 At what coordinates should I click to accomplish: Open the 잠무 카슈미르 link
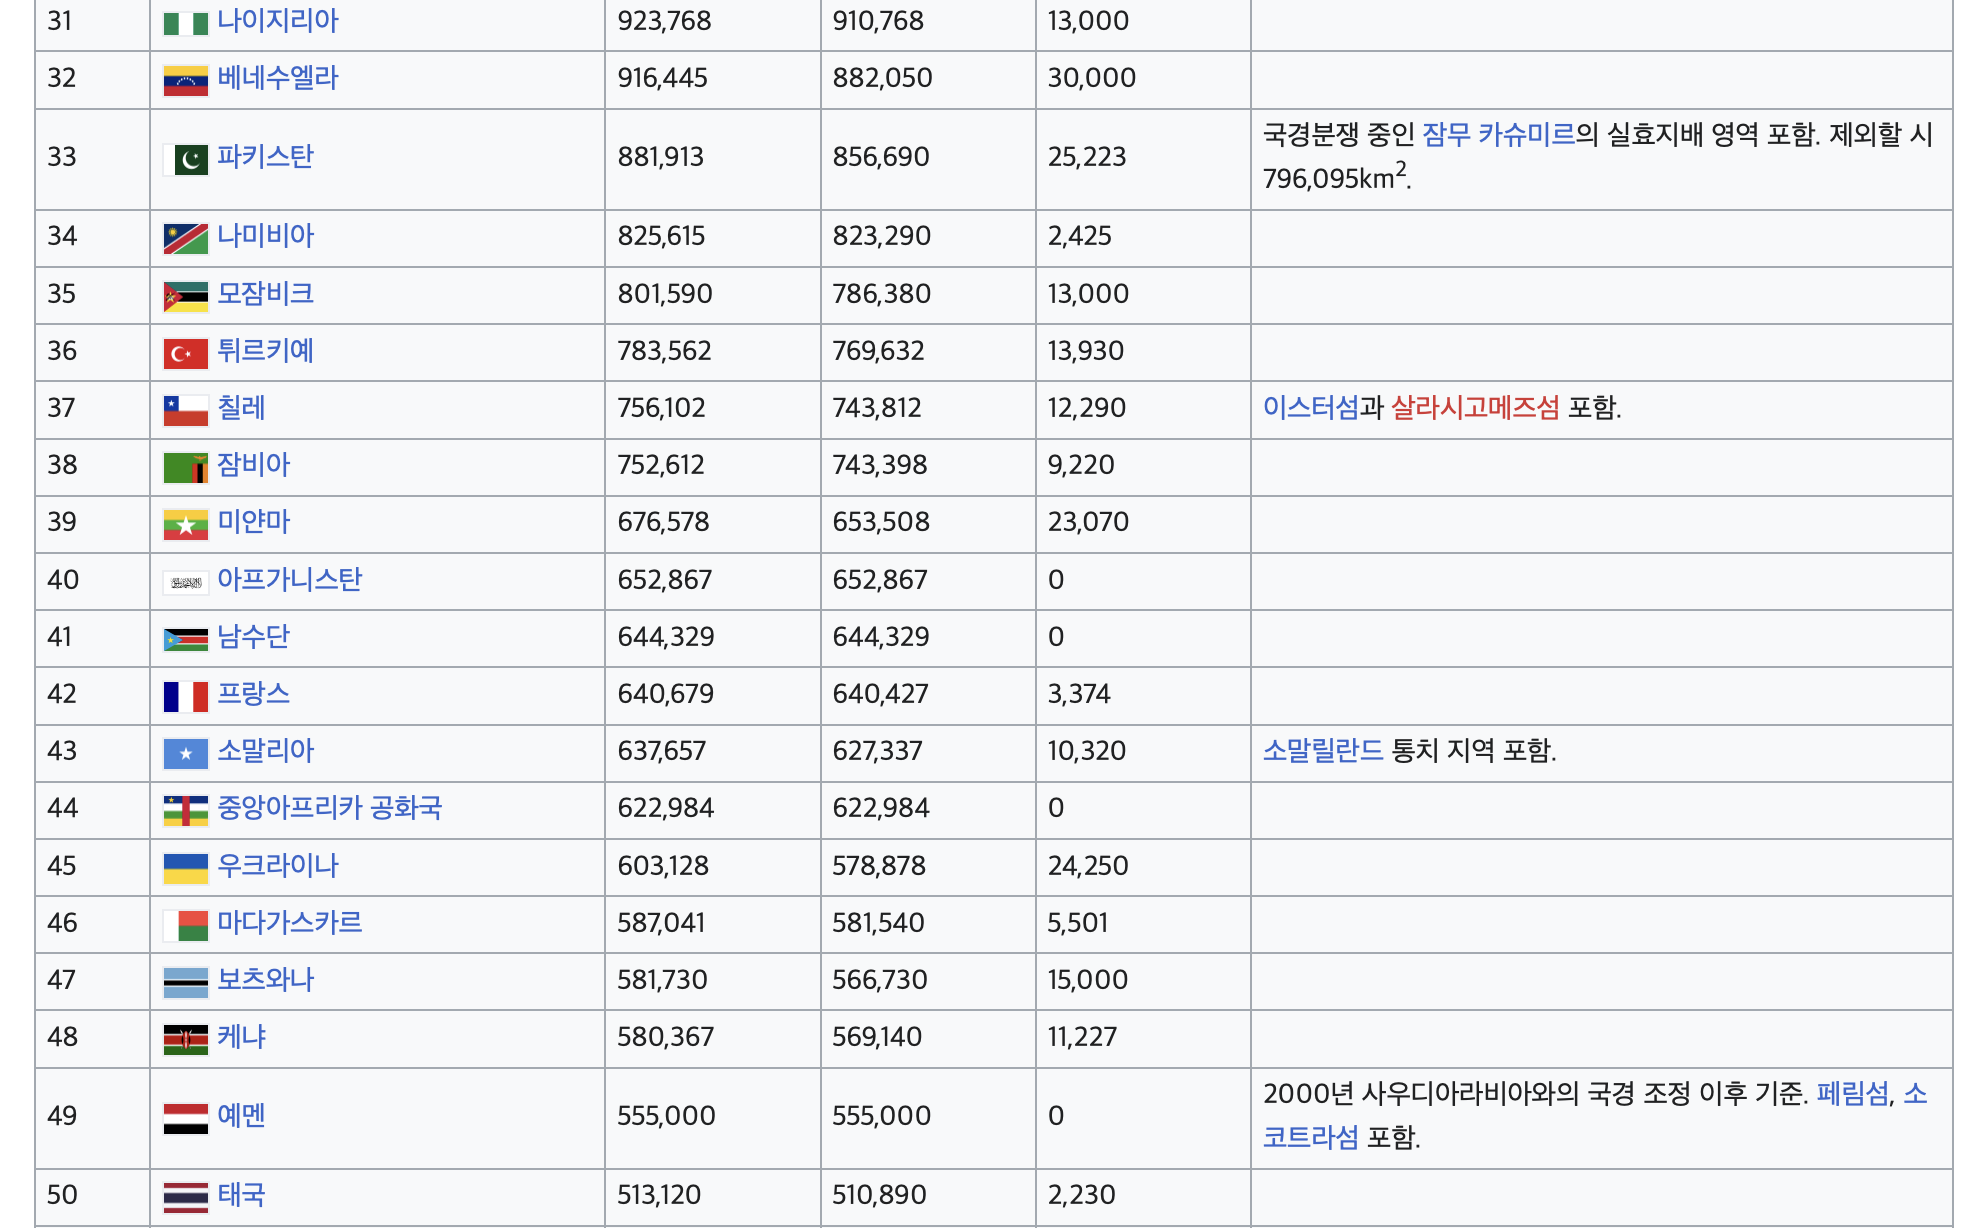pyautogui.click(x=1497, y=134)
